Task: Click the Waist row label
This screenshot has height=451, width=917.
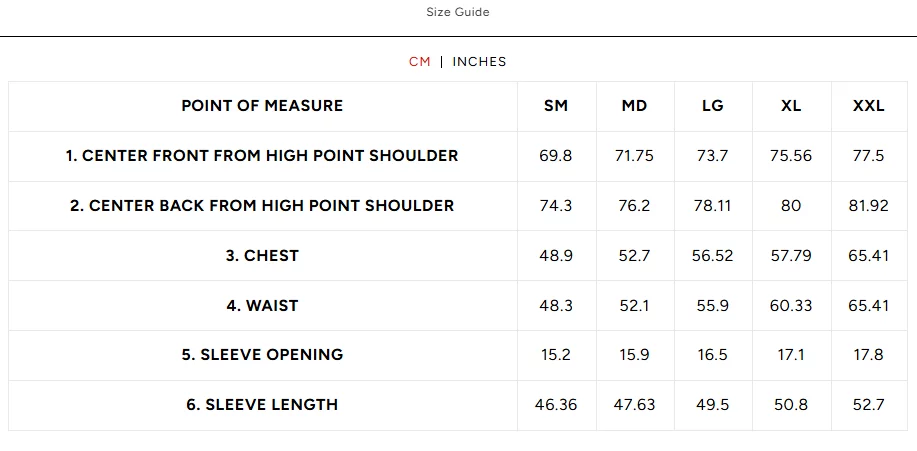Action: [x=262, y=306]
